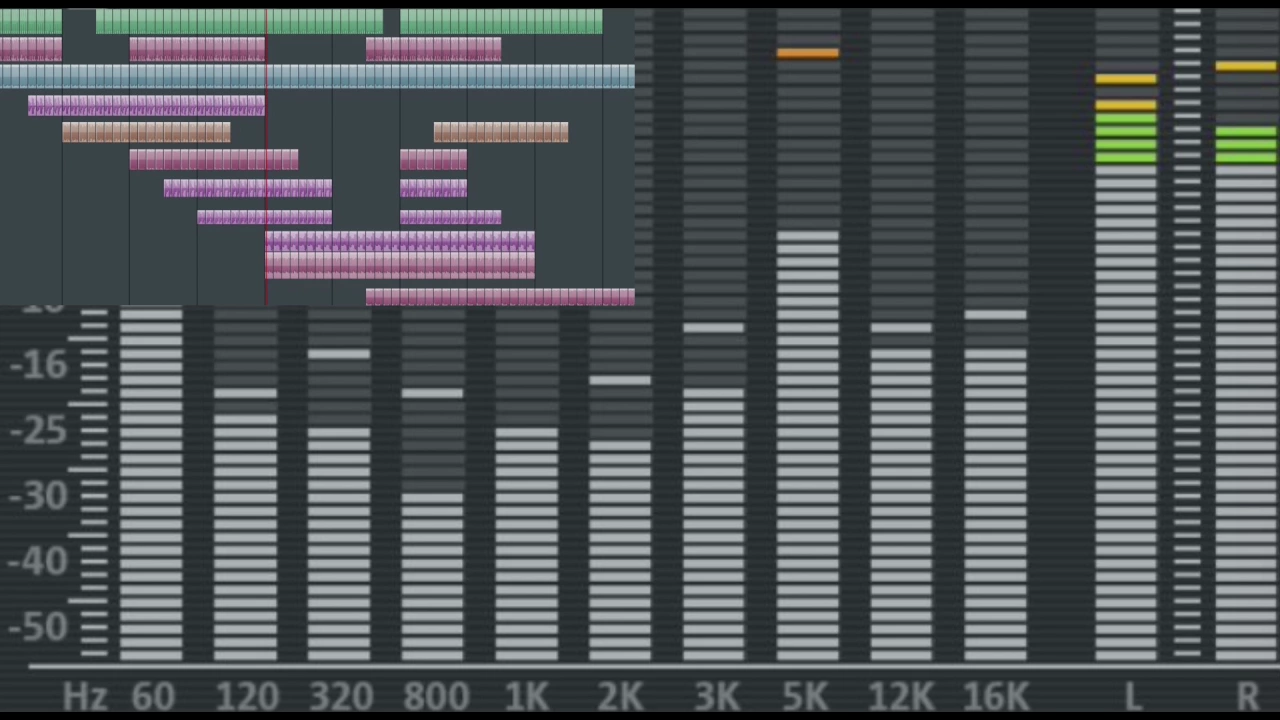Click the -16 dB scale label

click(39, 365)
